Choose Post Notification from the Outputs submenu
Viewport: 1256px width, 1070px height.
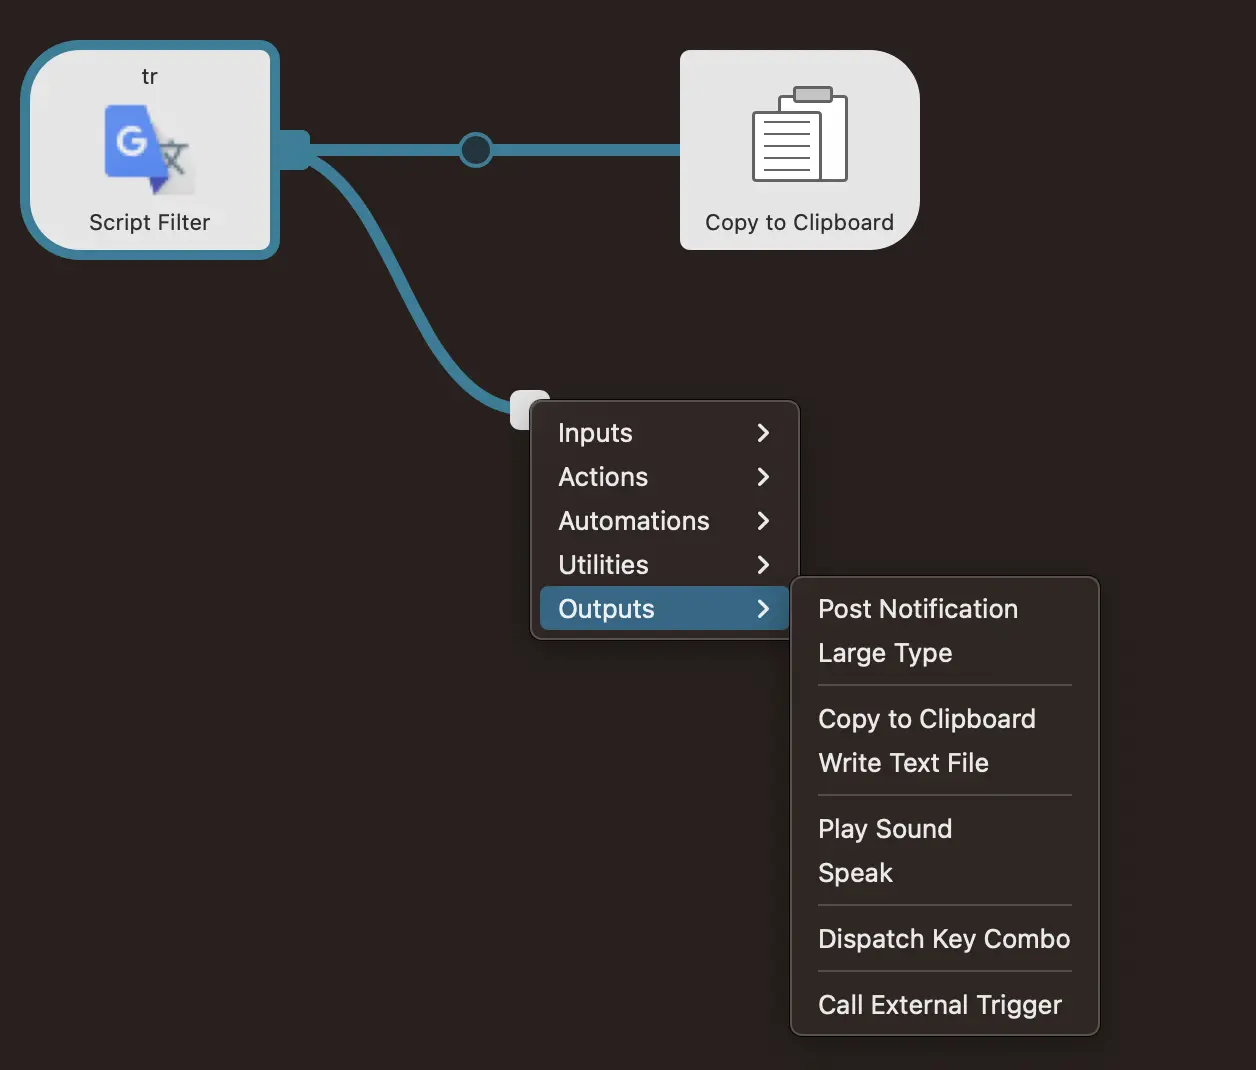(x=944, y=609)
